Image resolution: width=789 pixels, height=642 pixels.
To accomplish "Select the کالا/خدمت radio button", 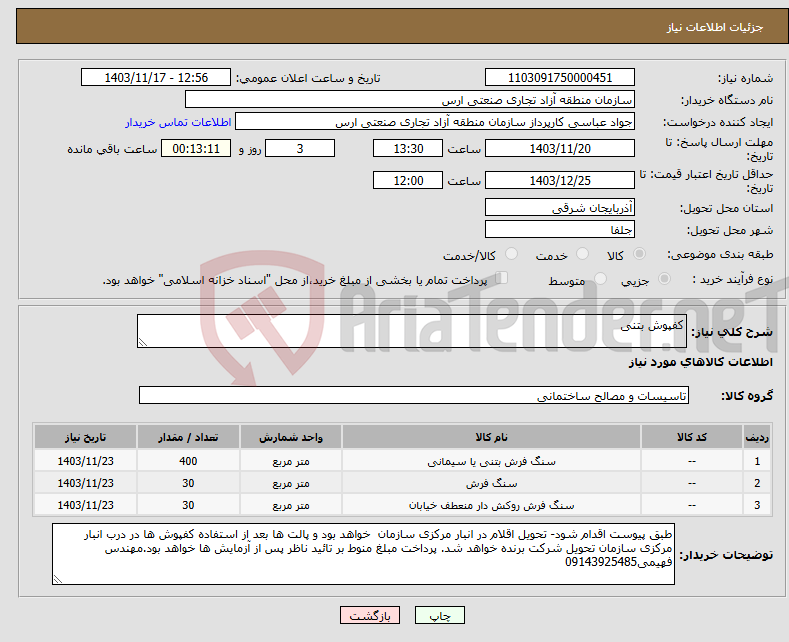I will (x=511, y=254).
